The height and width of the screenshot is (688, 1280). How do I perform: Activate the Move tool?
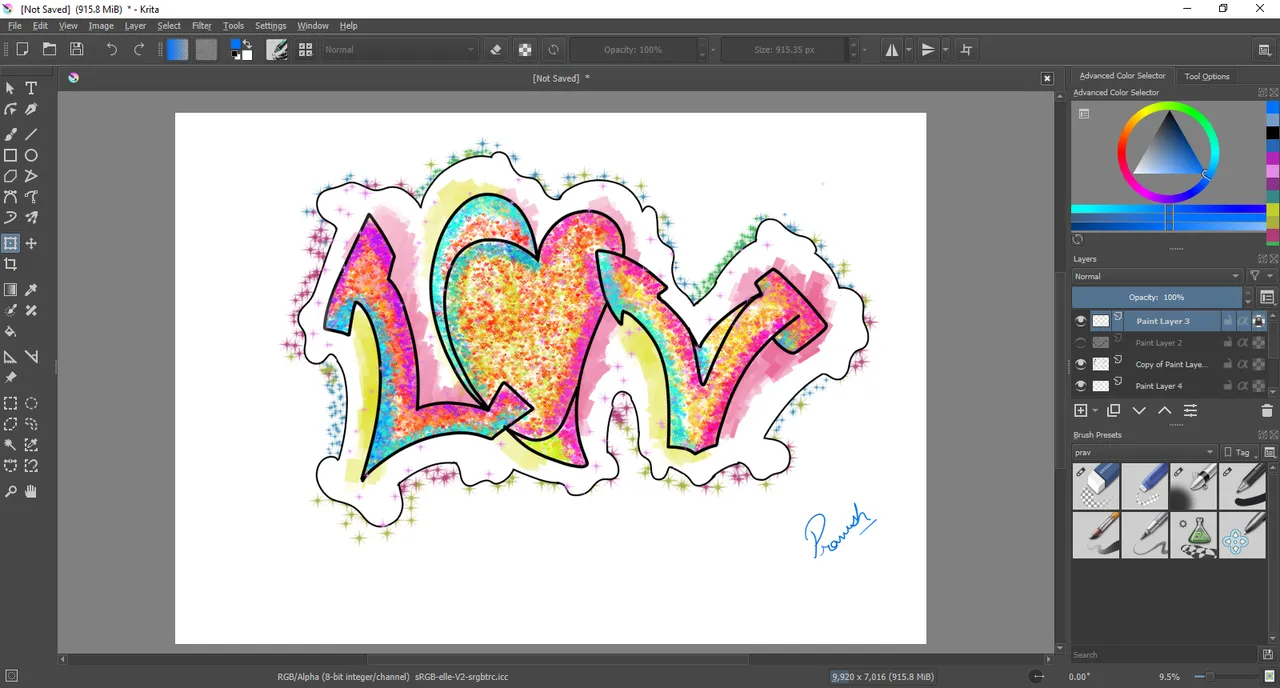[31, 243]
